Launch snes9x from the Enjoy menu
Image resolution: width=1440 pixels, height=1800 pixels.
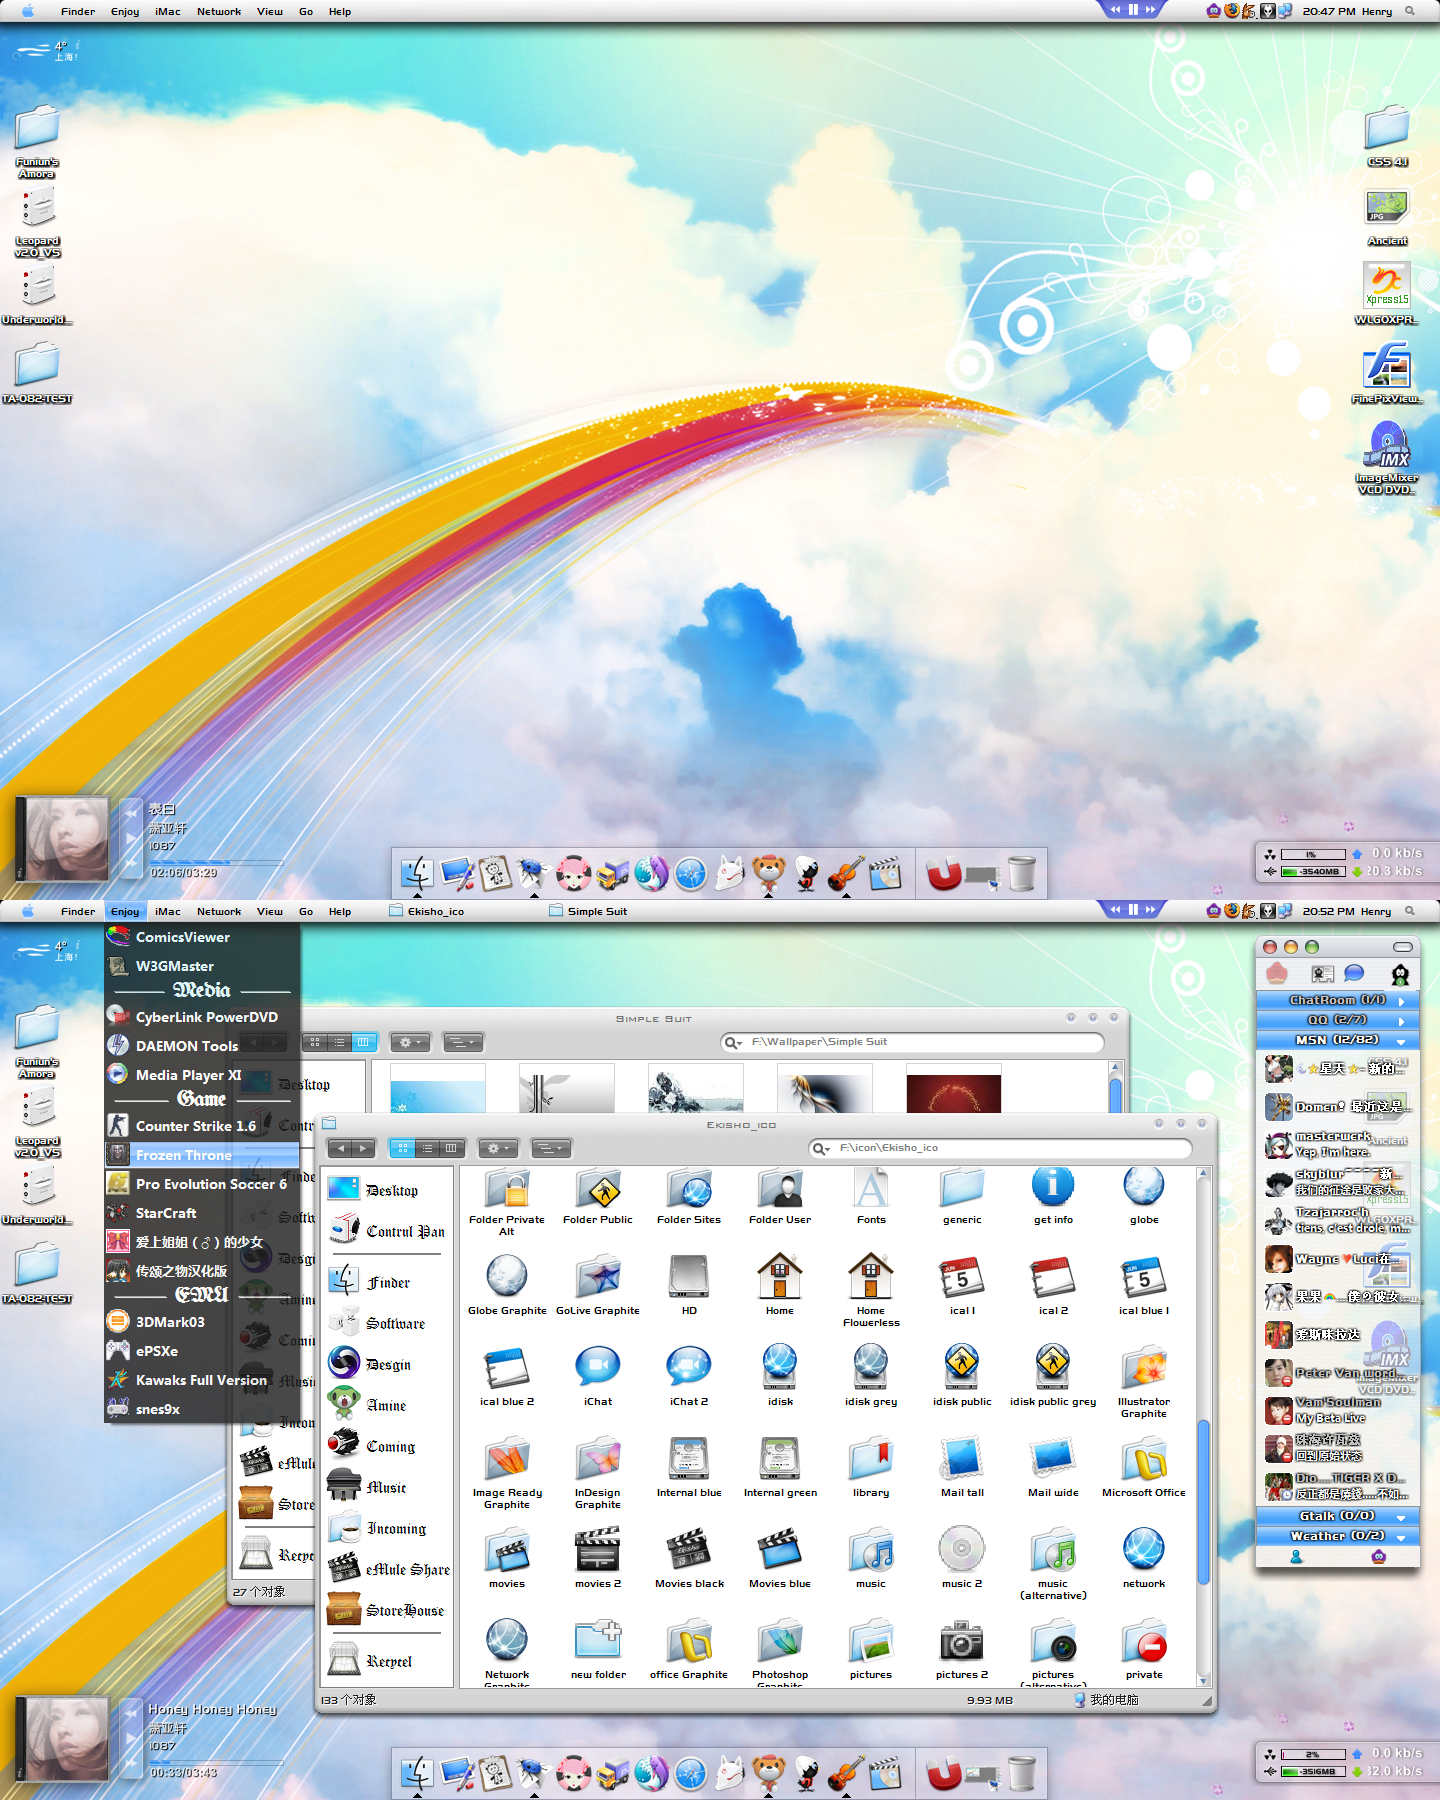point(202,1409)
